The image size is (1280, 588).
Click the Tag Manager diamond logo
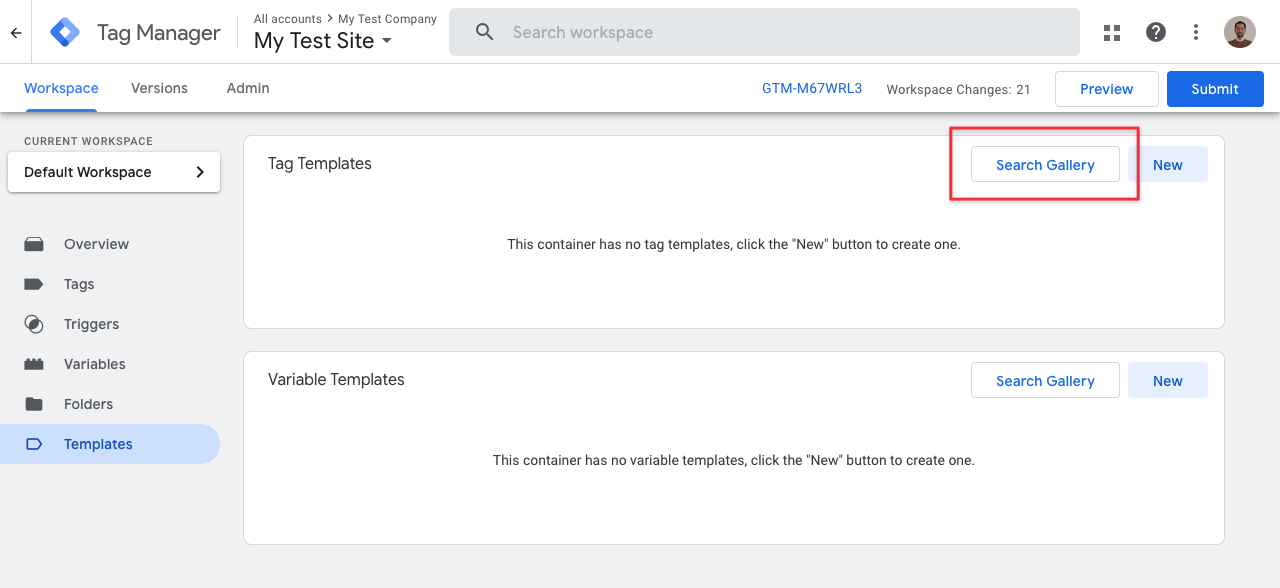(64, 32)
